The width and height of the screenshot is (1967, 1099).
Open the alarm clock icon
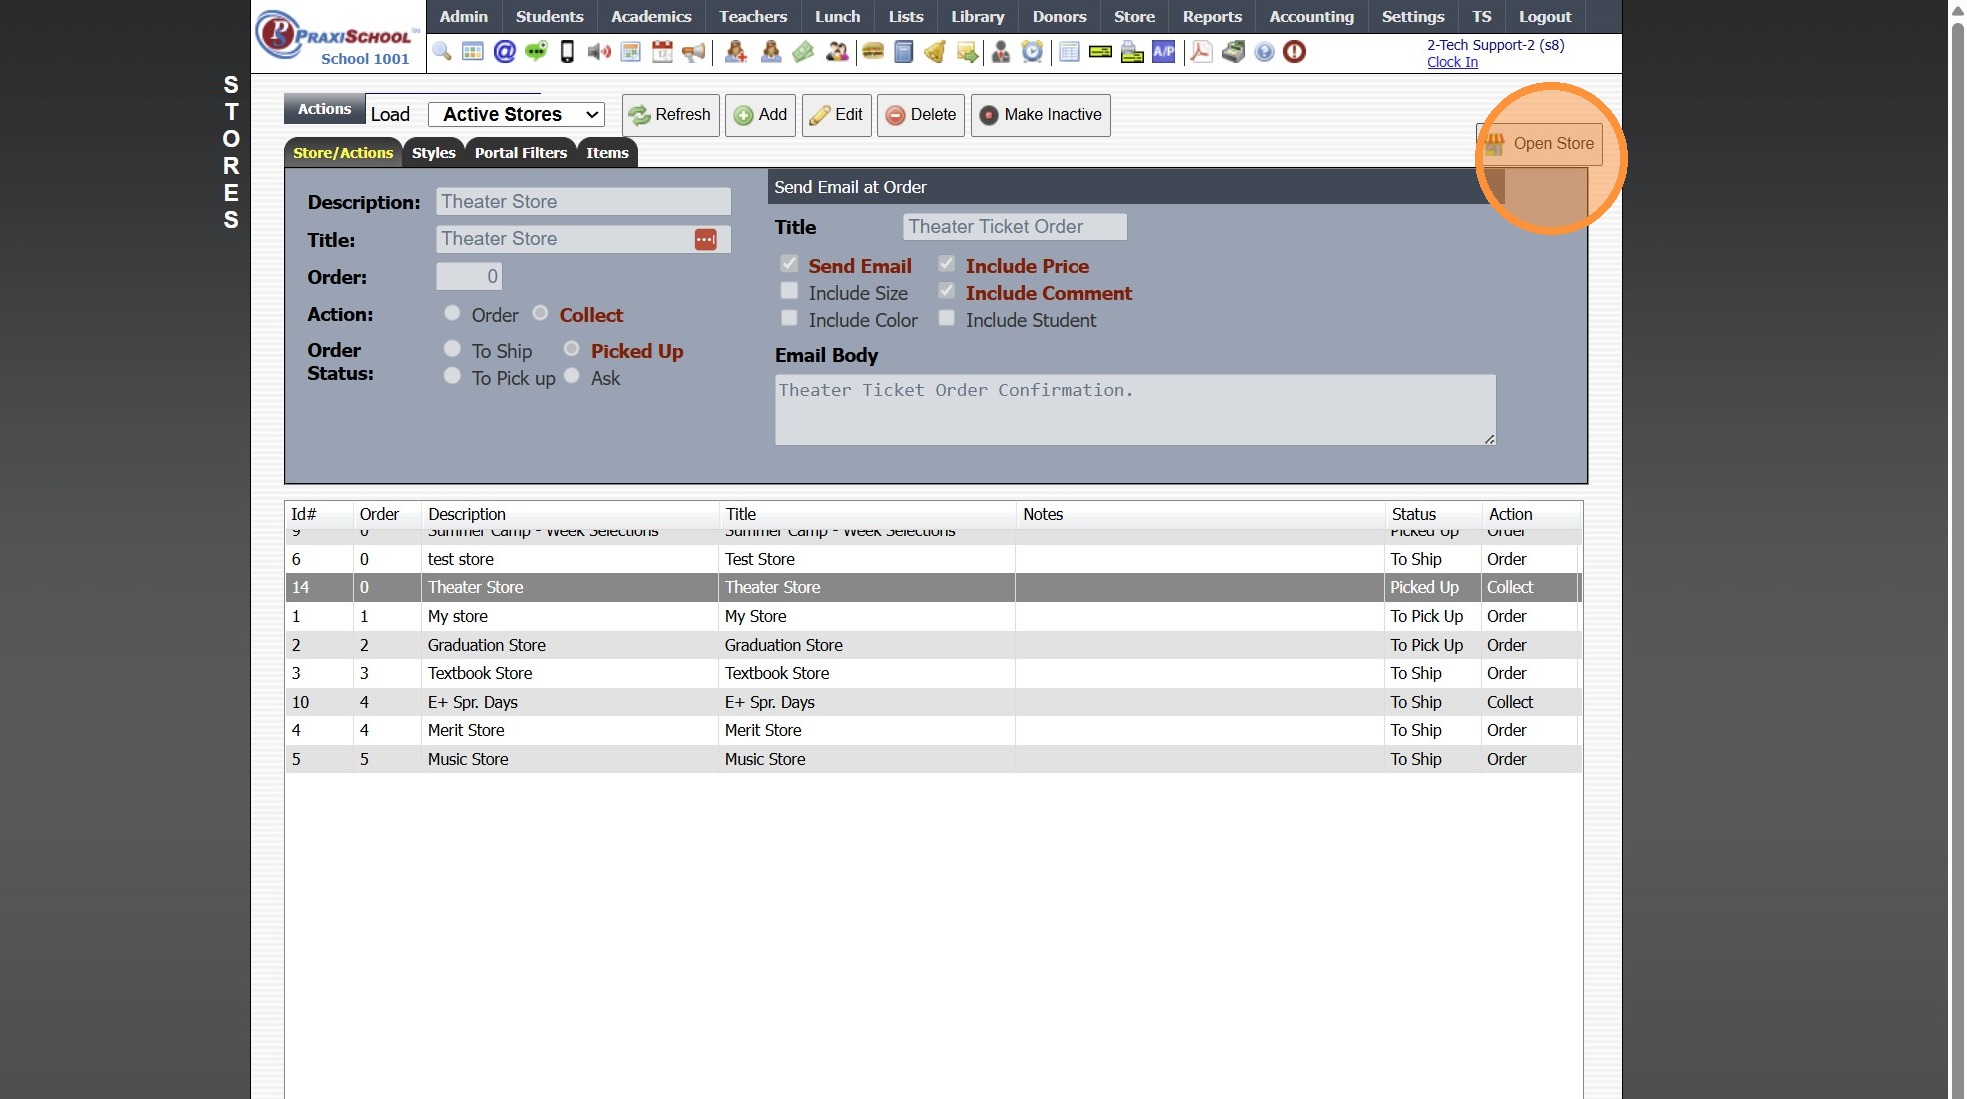click(1032, 52)
